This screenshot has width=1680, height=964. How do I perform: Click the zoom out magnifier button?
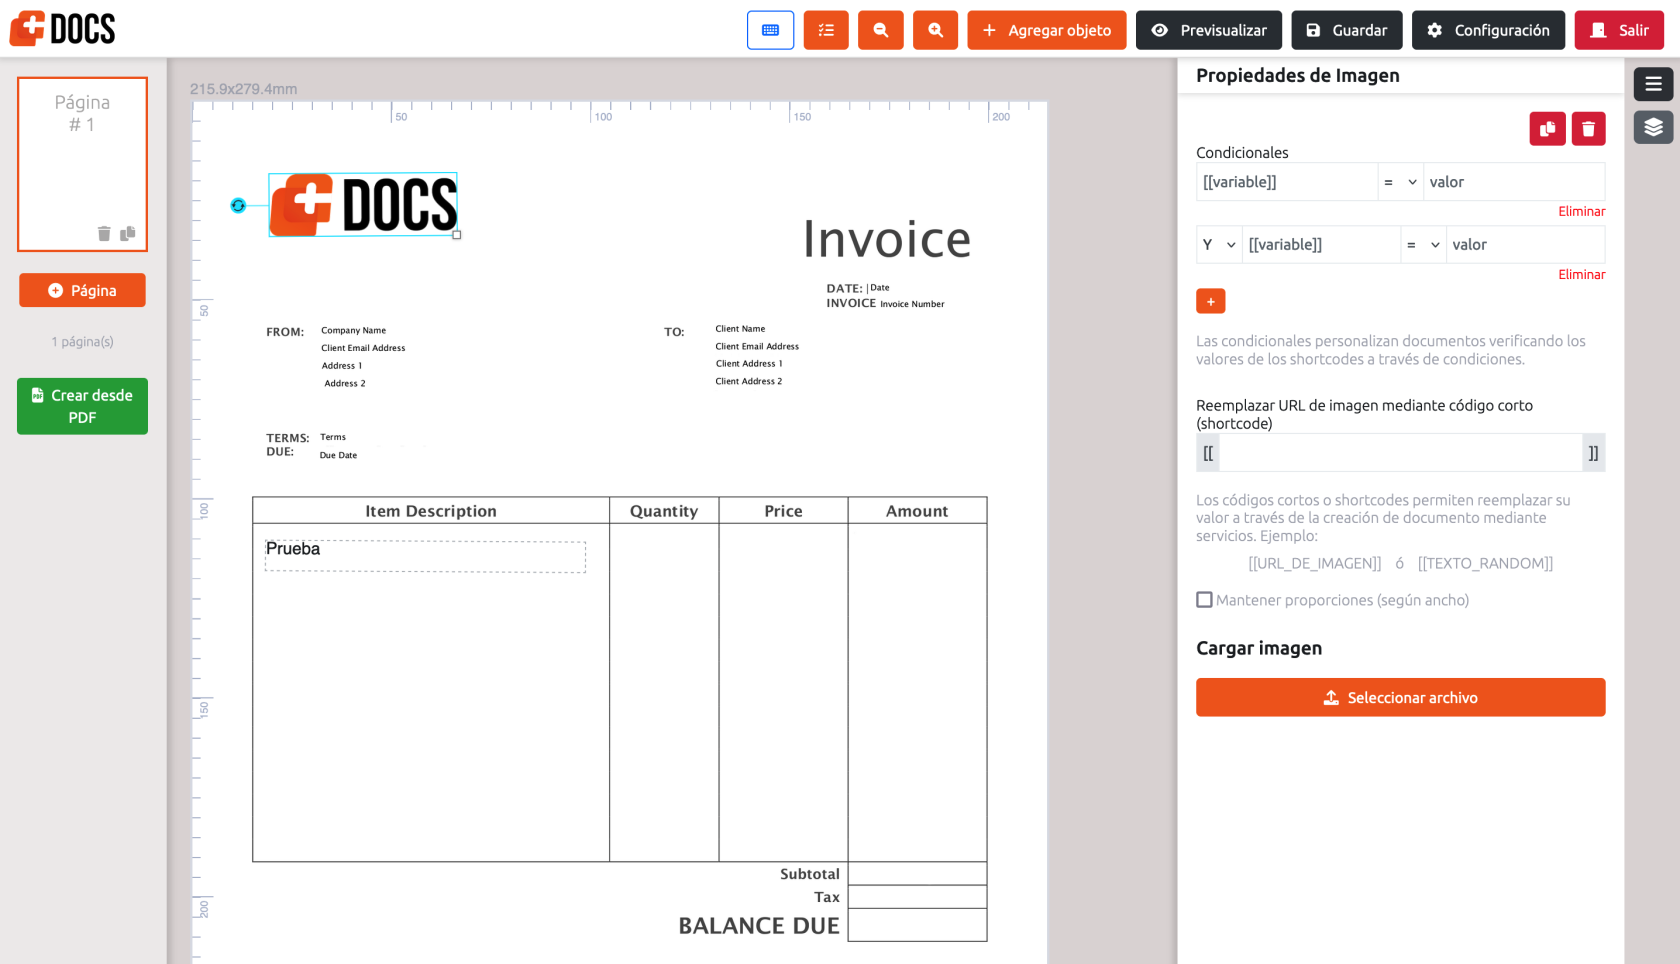tap(881, 30)
